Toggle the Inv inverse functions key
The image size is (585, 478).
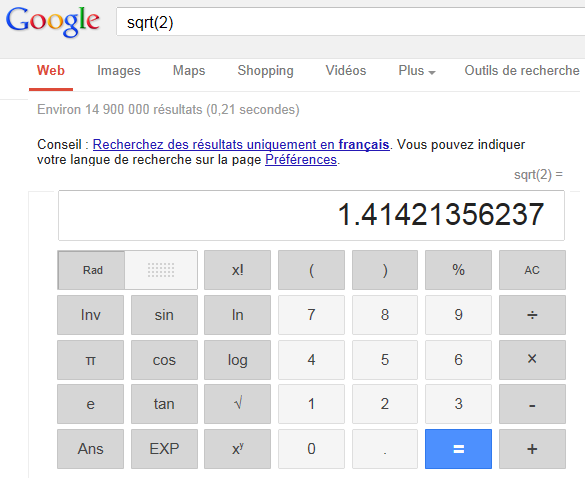[90, 315]
